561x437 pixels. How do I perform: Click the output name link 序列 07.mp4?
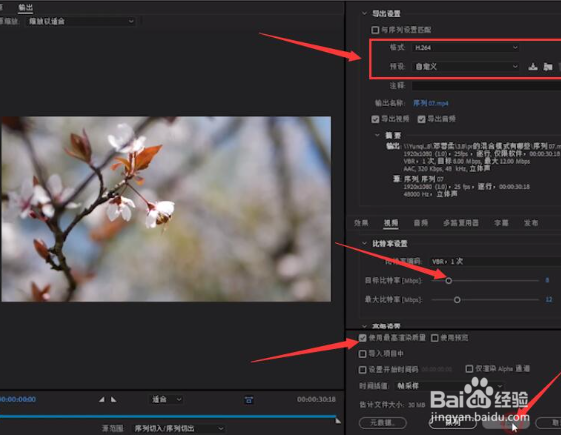pos(430,103)
